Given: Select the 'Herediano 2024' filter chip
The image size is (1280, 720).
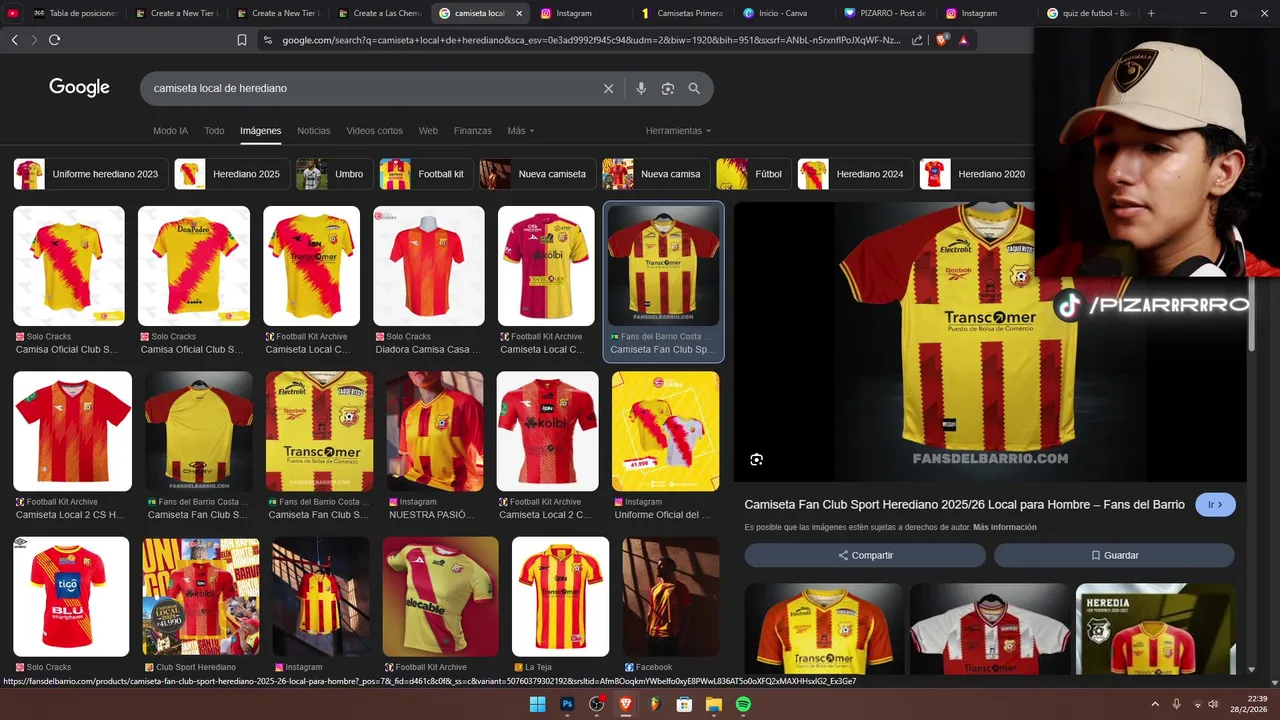Looking at the screenshot, I should (x=855, y=174).
